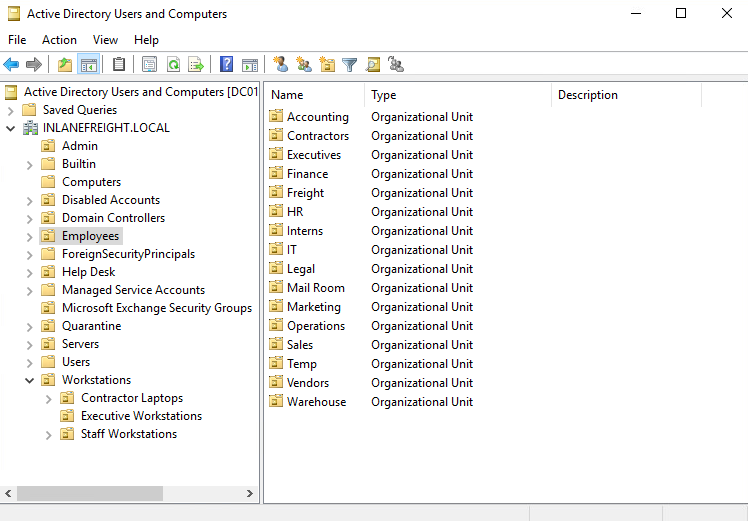Screen dimensions: 748x521
Task: Click the Create new group icon
Action: click(304, 65)
